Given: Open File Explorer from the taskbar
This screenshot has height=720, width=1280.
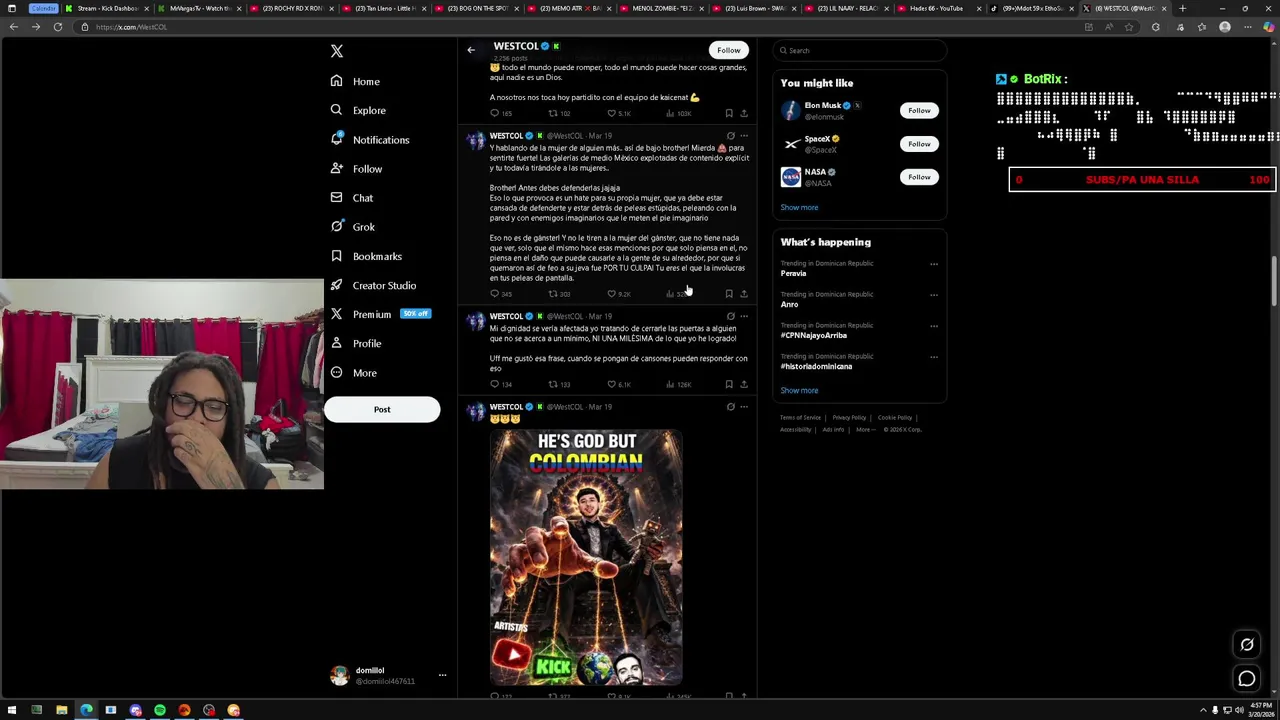Looking at the screenshot, I should click(61, 710).
